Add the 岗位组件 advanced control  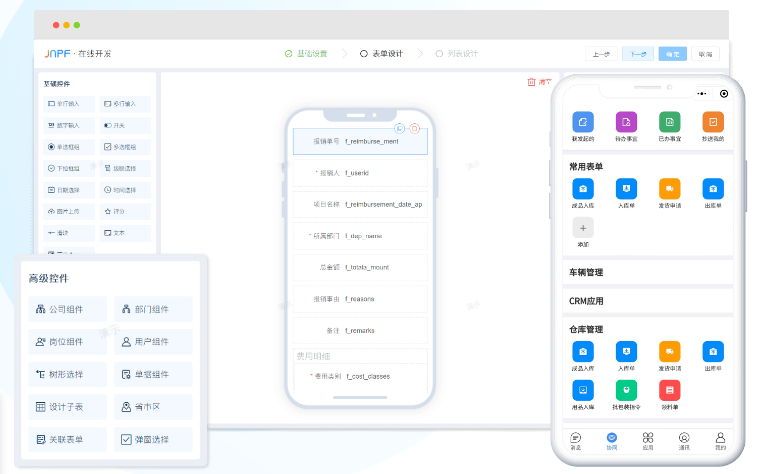tap(68, 342)
